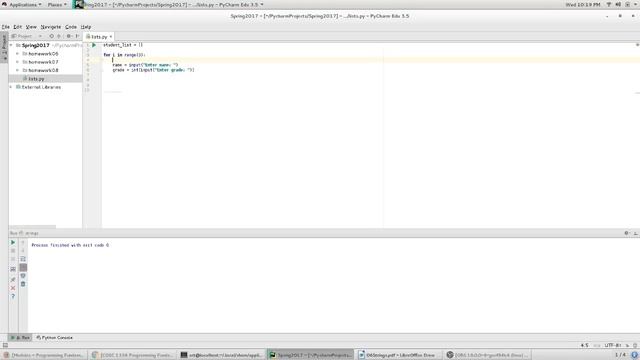Click the restore layout icon in Run panel
This screenshot has width=640, height=360.
pos(13,269)
